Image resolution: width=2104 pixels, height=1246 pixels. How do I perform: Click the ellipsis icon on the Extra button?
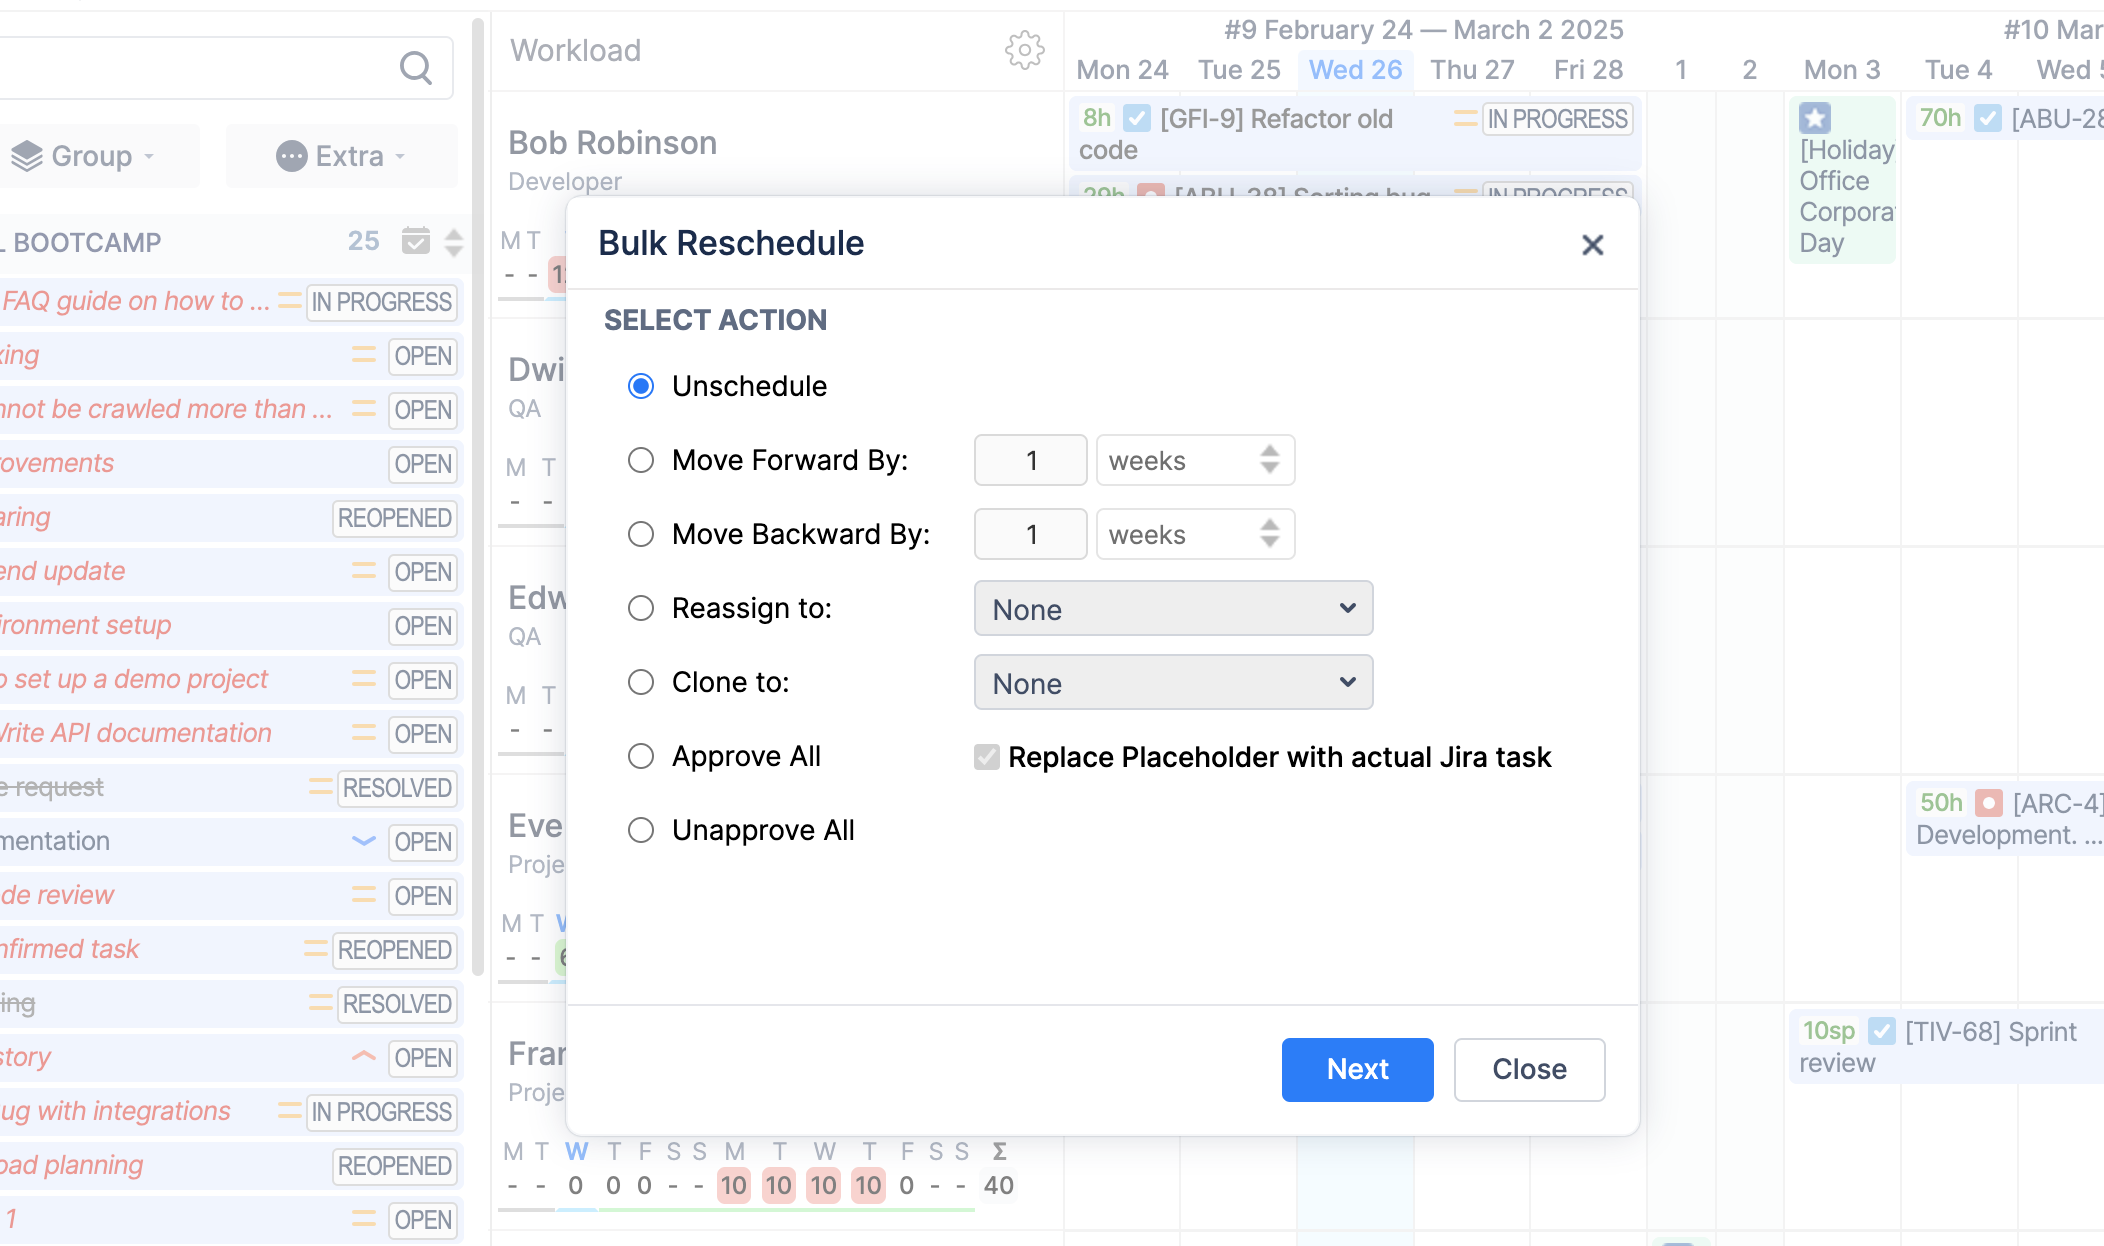coord(293,155)
